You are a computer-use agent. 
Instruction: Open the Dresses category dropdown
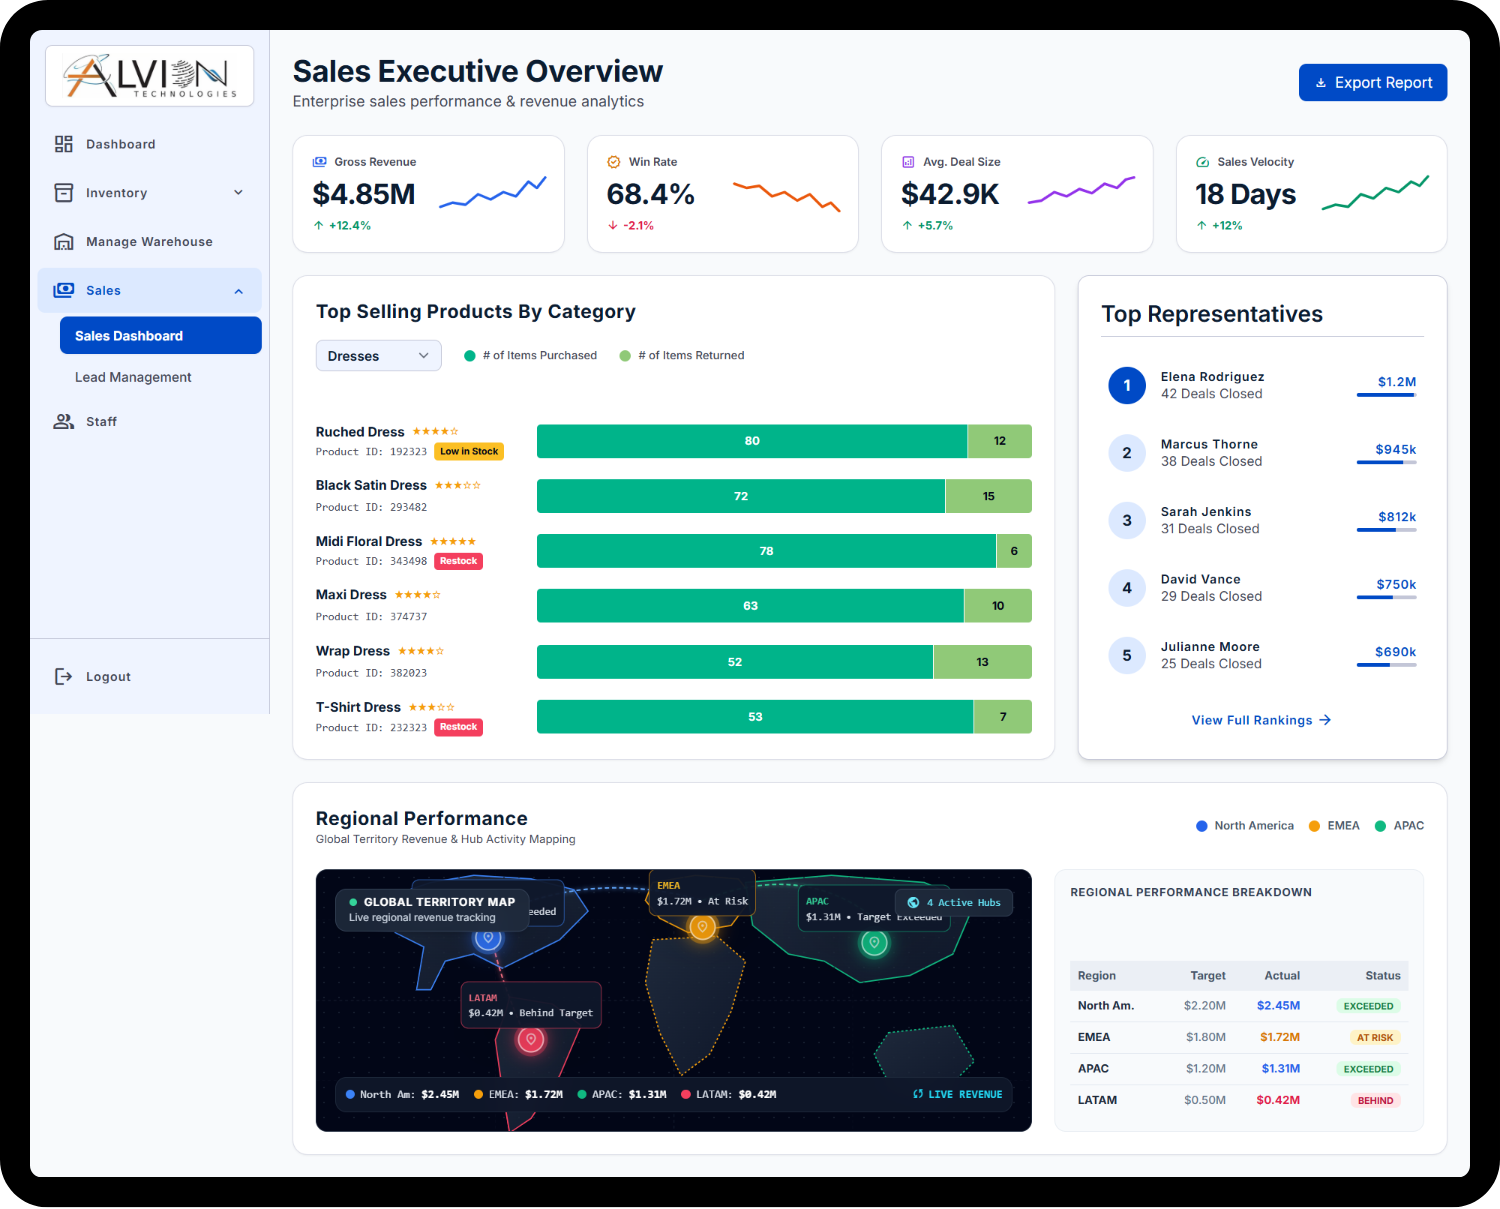tap(379, 356)
